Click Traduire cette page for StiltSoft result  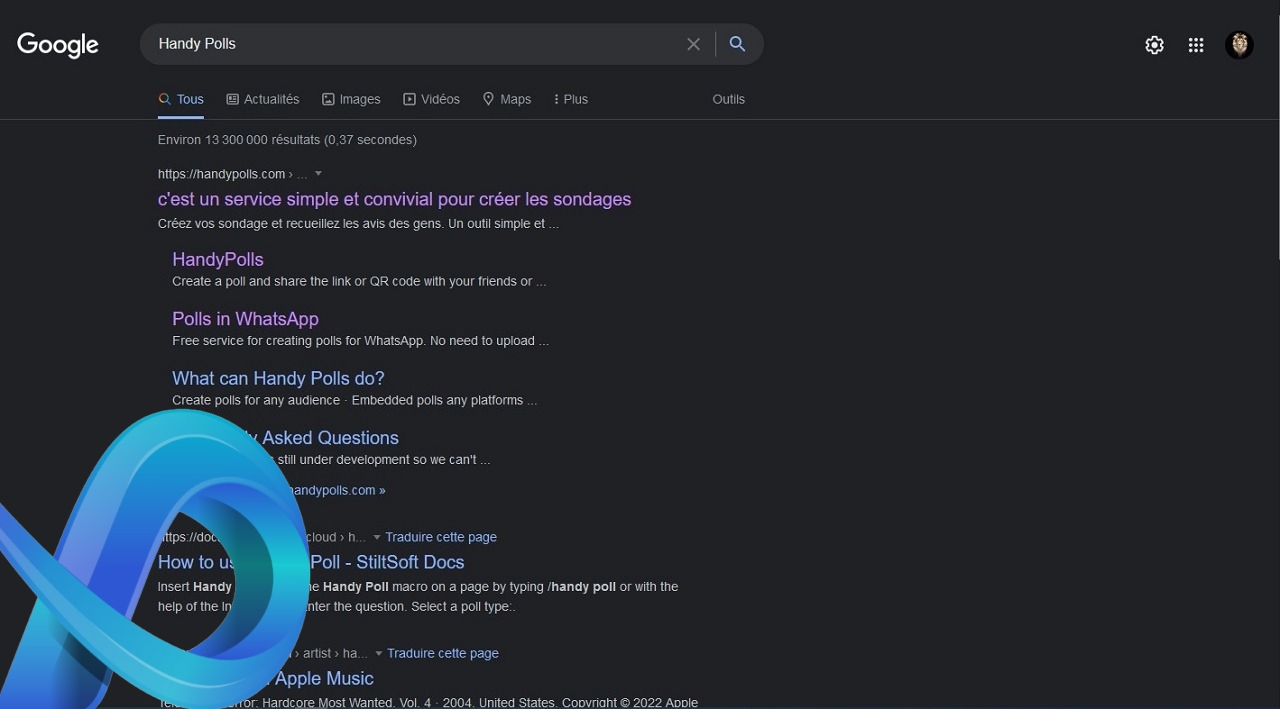(441, 537)
